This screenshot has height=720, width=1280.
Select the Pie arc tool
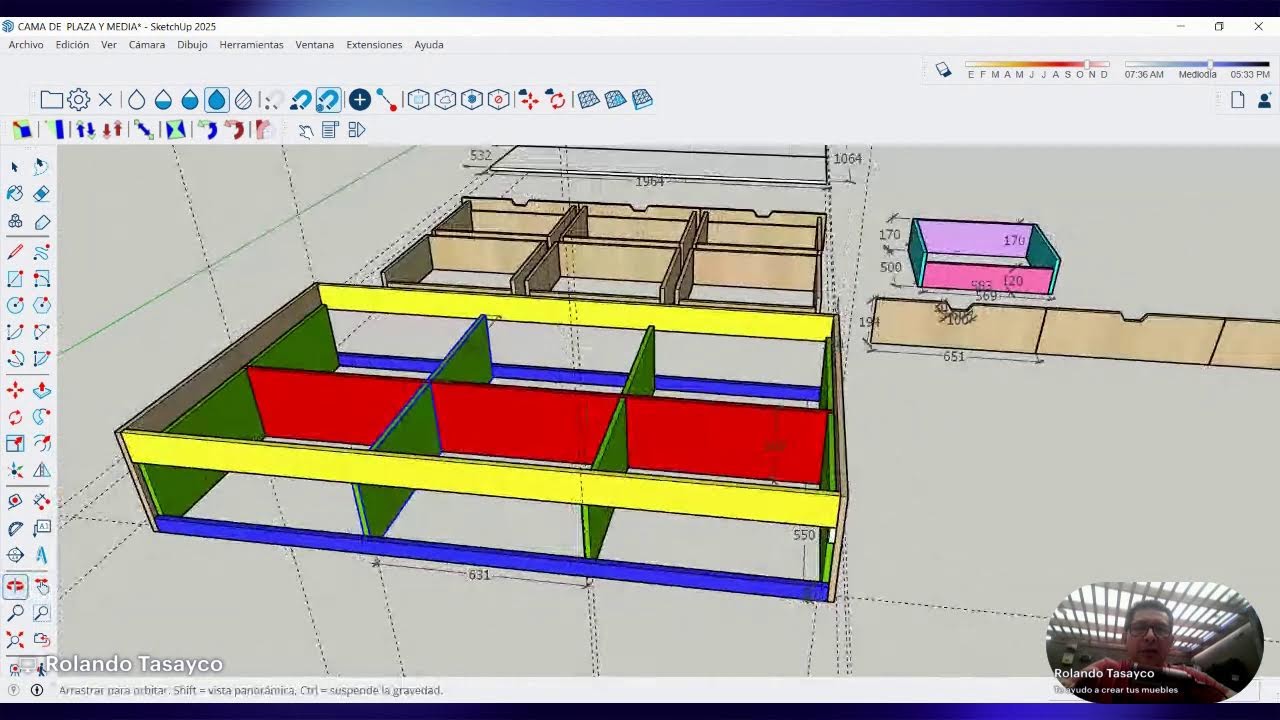coord(41,359)
